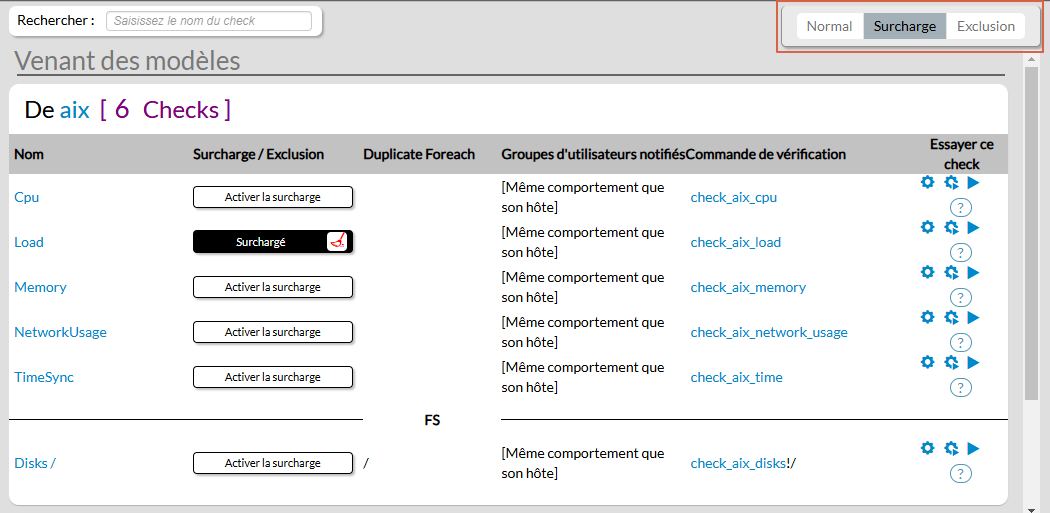The image size is (1050, 513).
Task: Switch to the Normal view mode
Action: 829,27
